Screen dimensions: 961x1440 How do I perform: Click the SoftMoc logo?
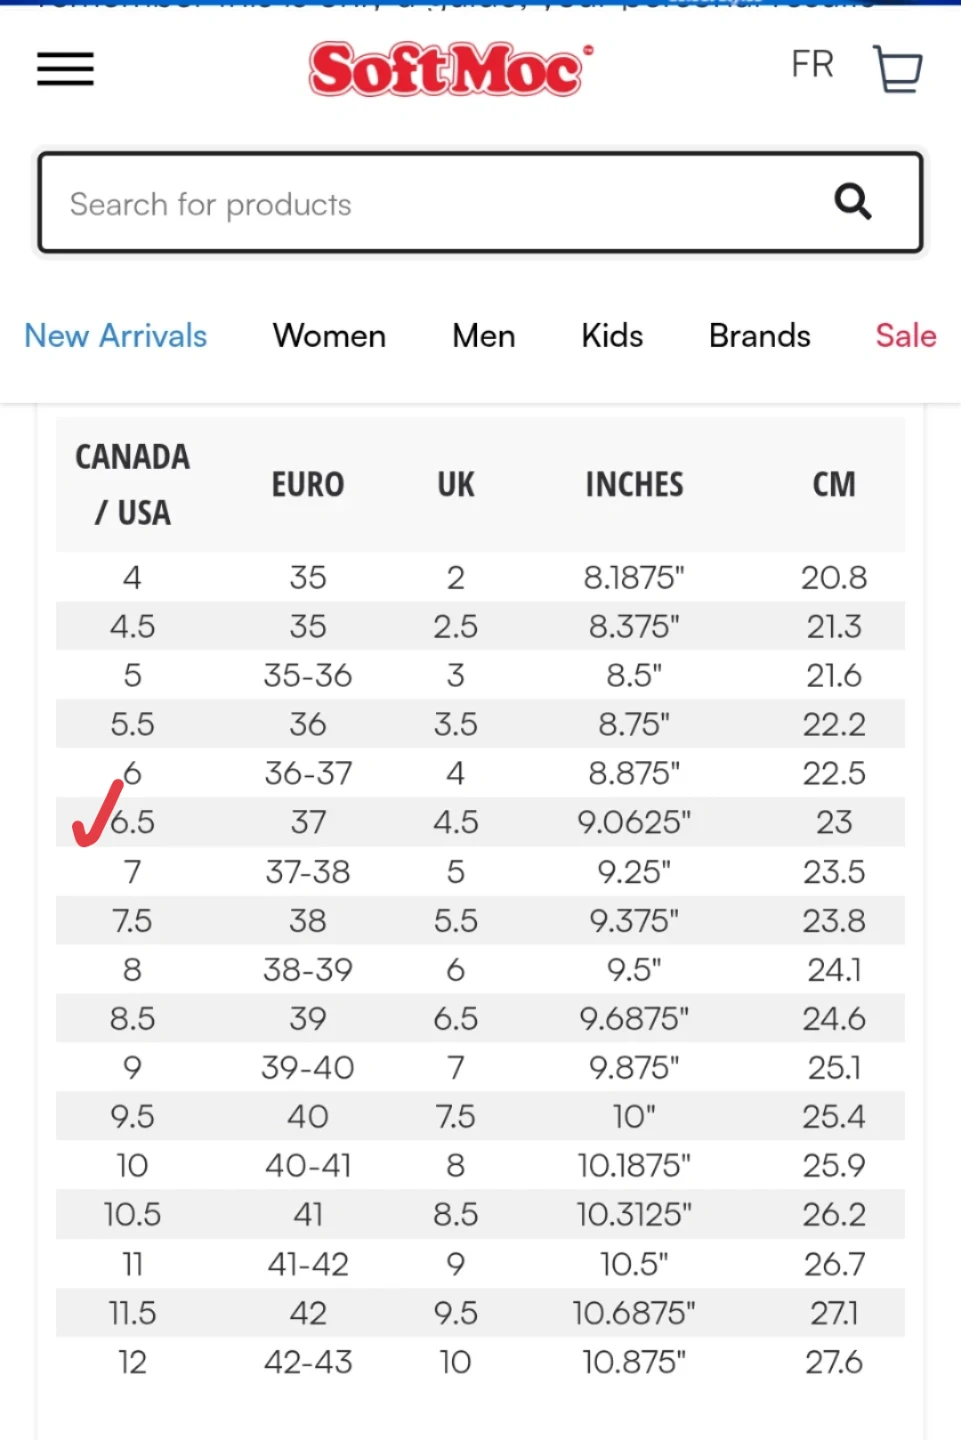(450, 69)
